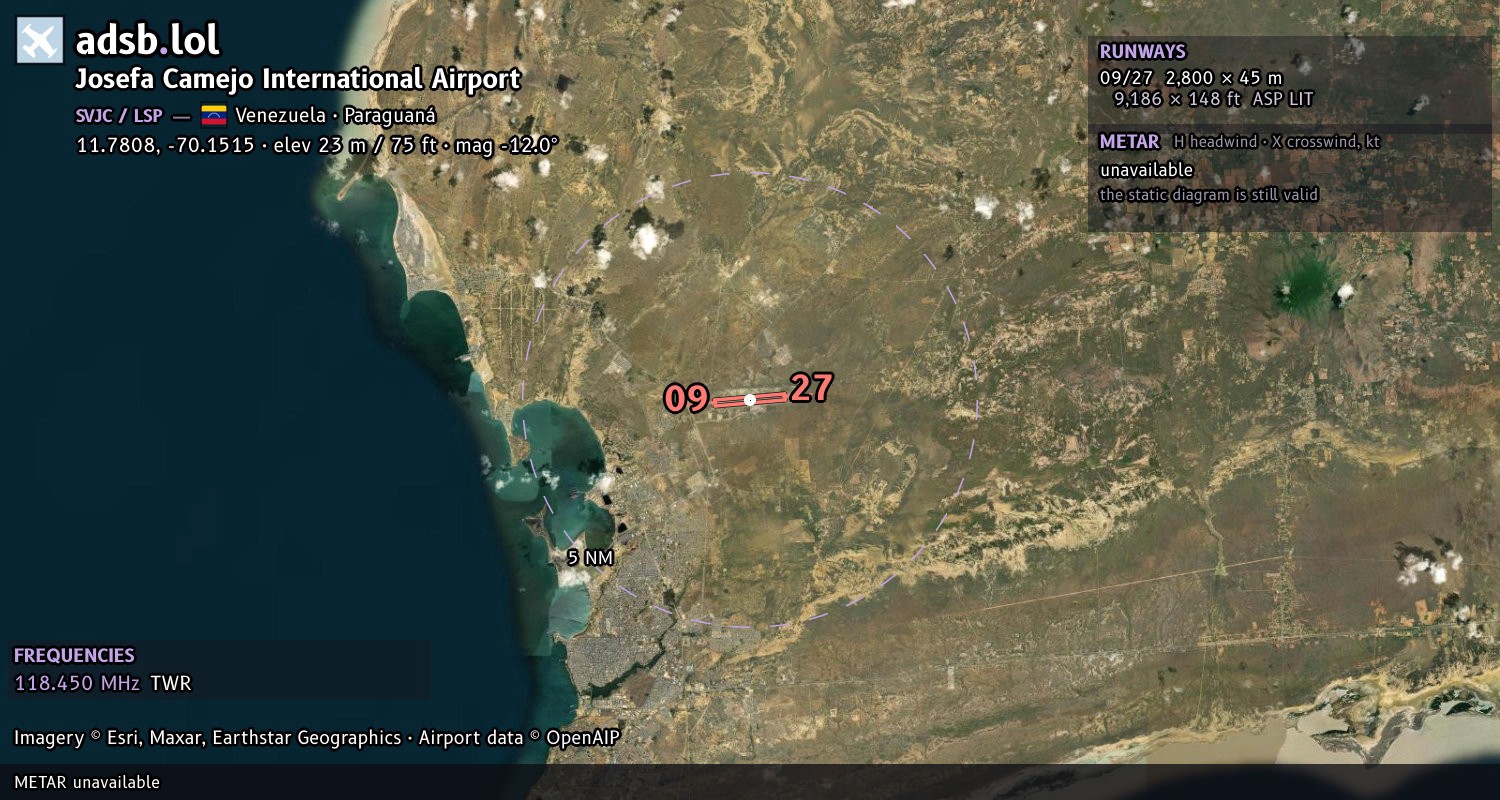Click the adsb.lol site title

147,41
